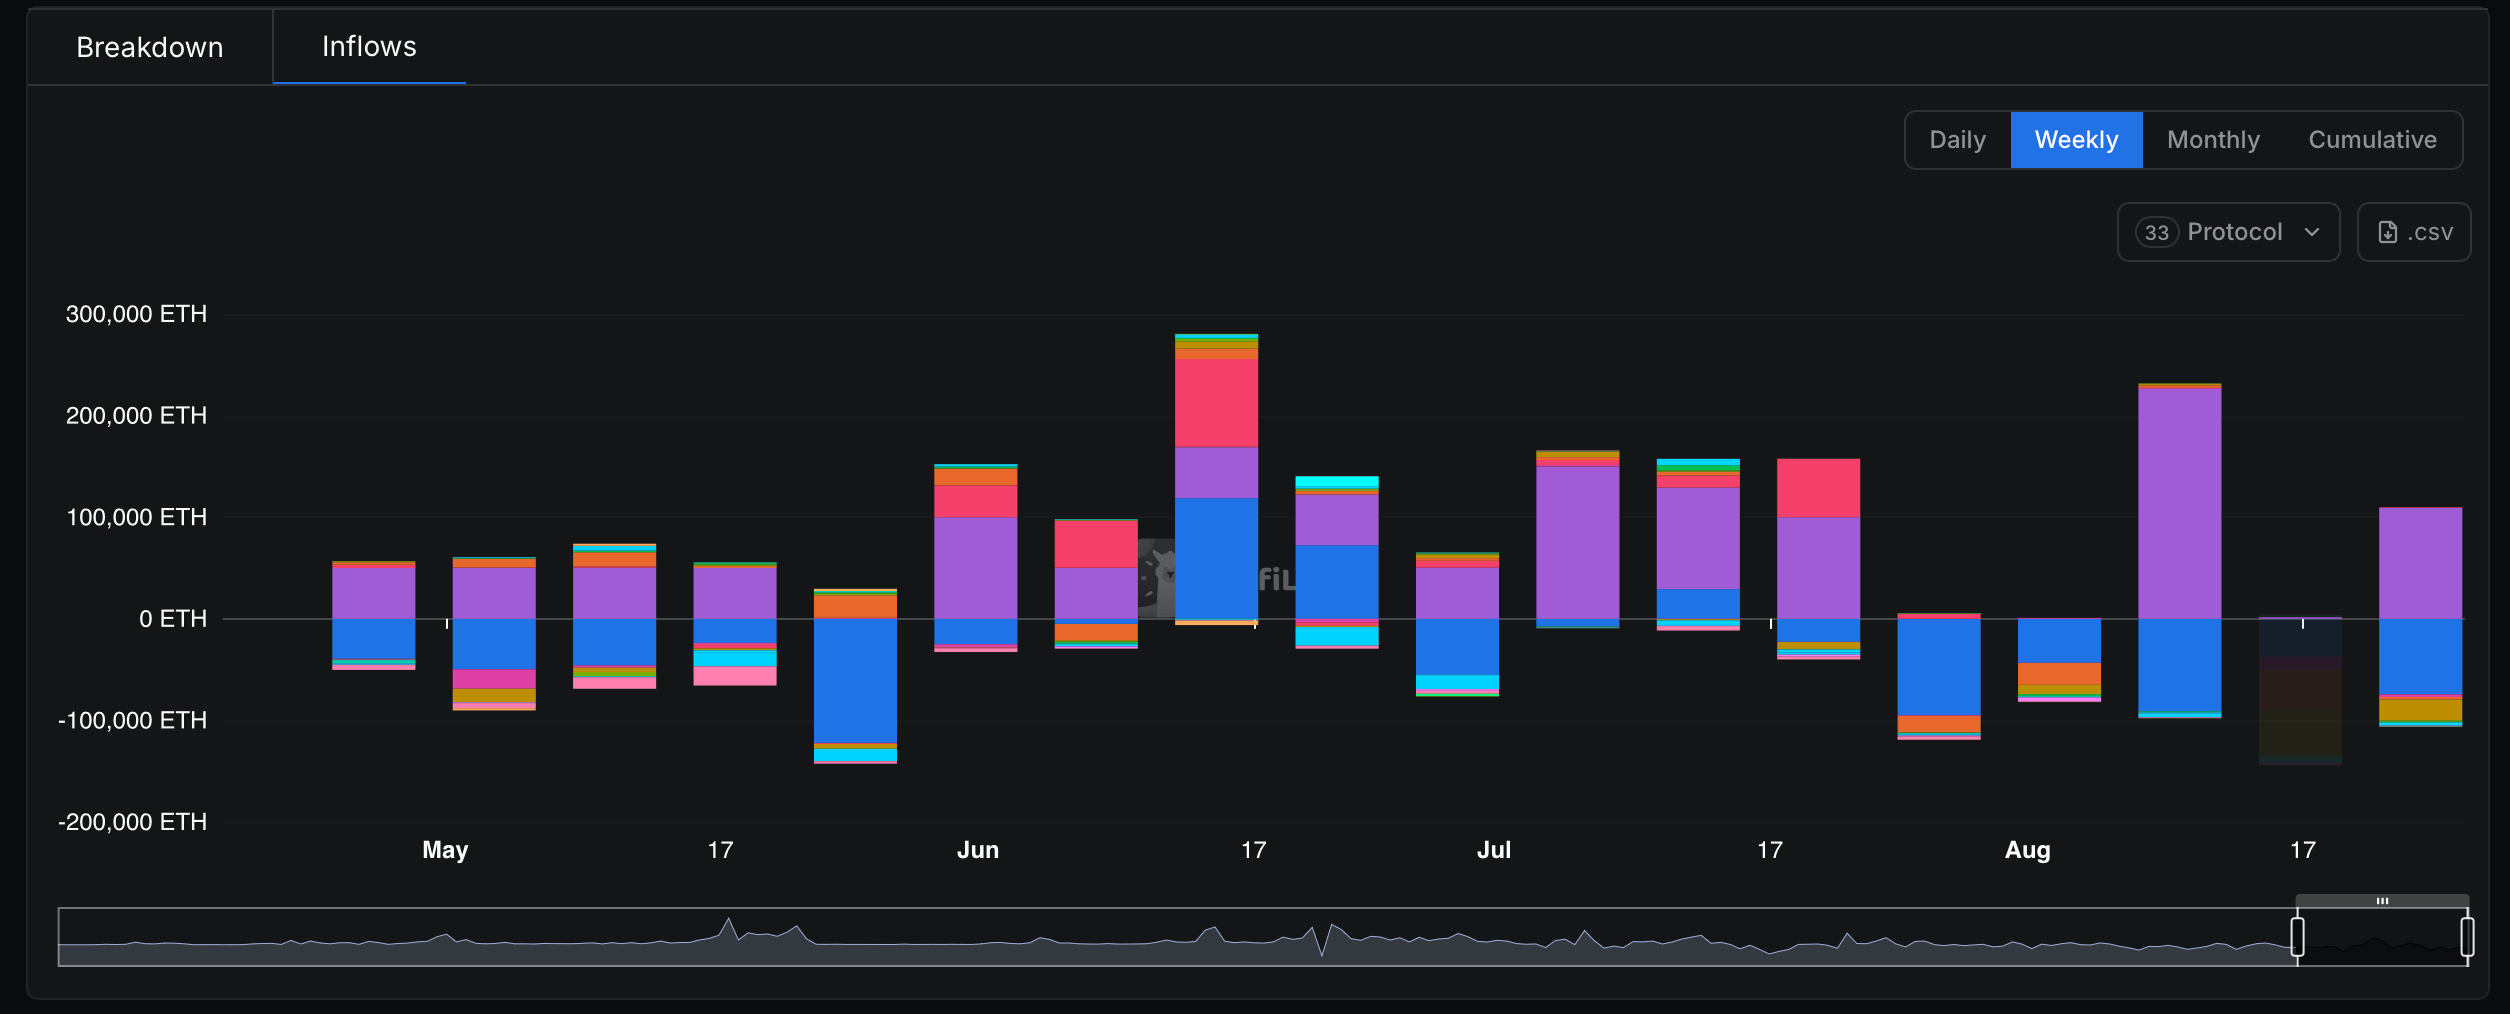This screenshot has width=2510, height=1014.
Task: Switch to Monthly aggregation
Action: (x=2212, y=139)
